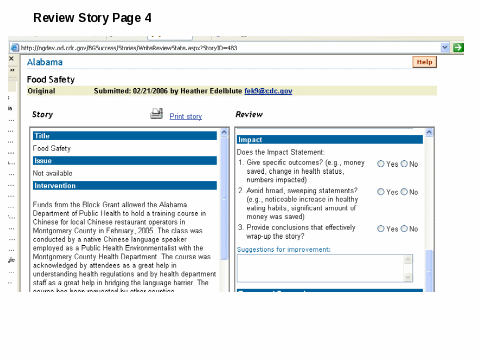The height and width of the screenshot is (360, 480).
Task: Close the side panel with the X
Action: tap(11, 59)
